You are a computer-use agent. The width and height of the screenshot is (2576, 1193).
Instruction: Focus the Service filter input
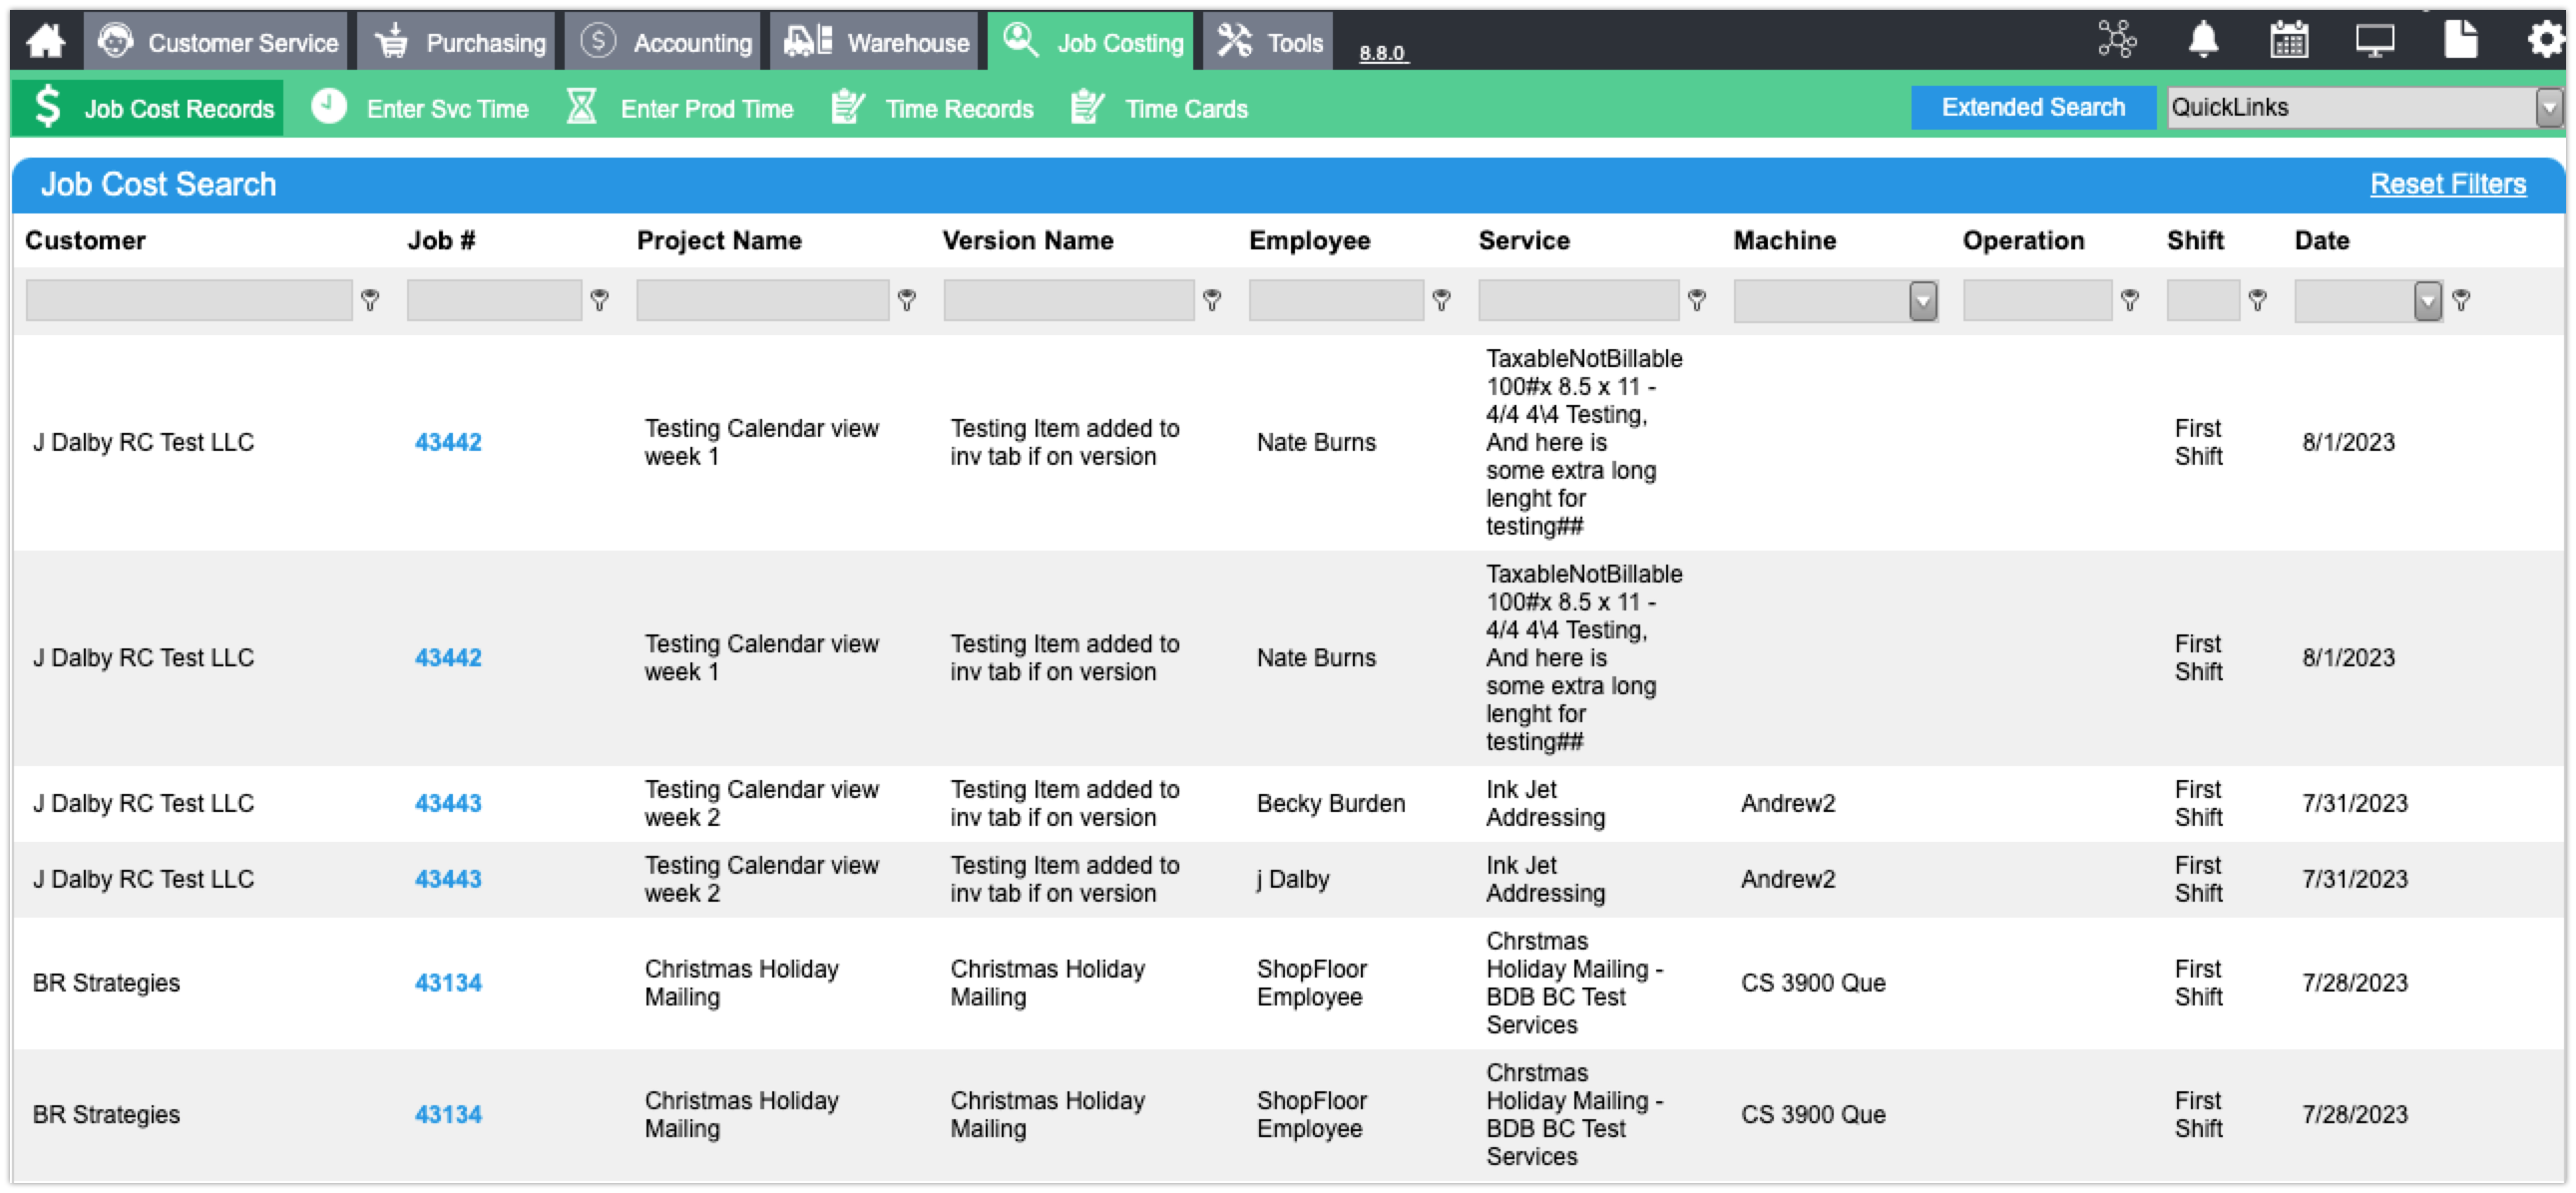[1579, 300]
